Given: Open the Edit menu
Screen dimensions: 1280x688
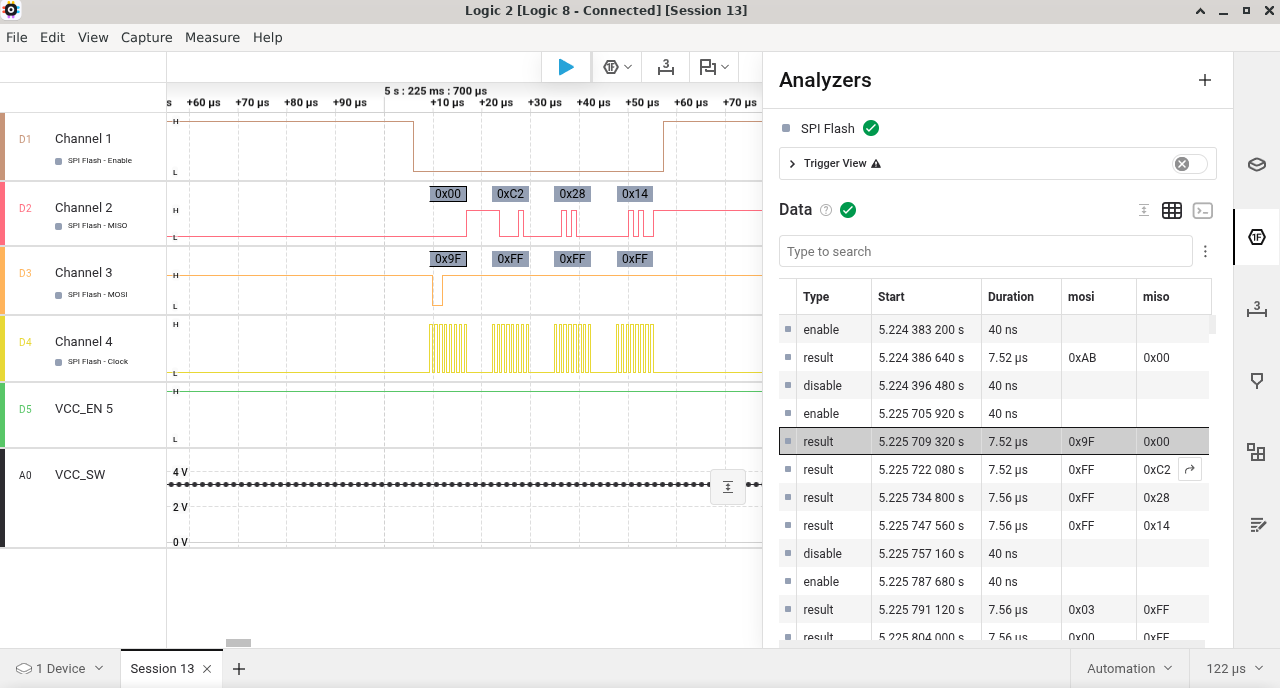Looking at the screenshot, I should (52, 37).
